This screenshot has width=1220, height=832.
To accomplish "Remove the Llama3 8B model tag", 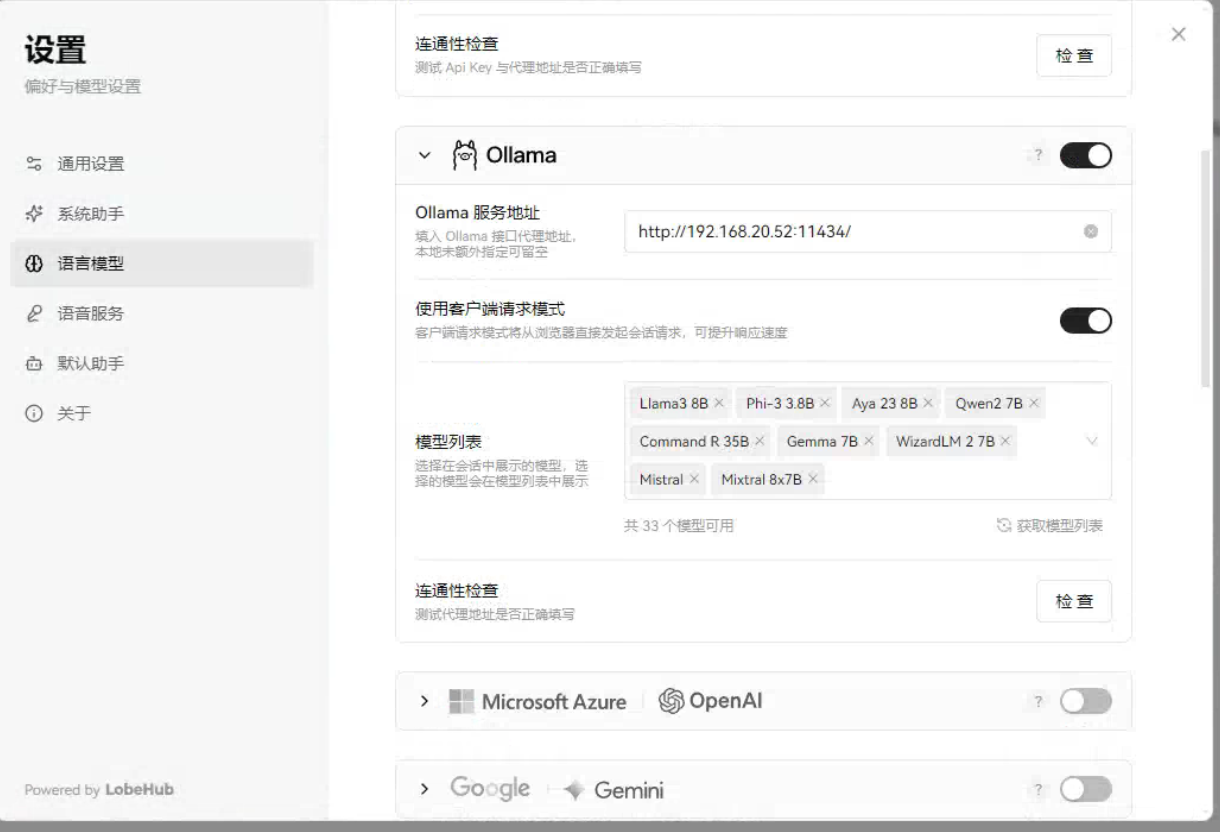I will pyautogui.click(x=719, y=402).
